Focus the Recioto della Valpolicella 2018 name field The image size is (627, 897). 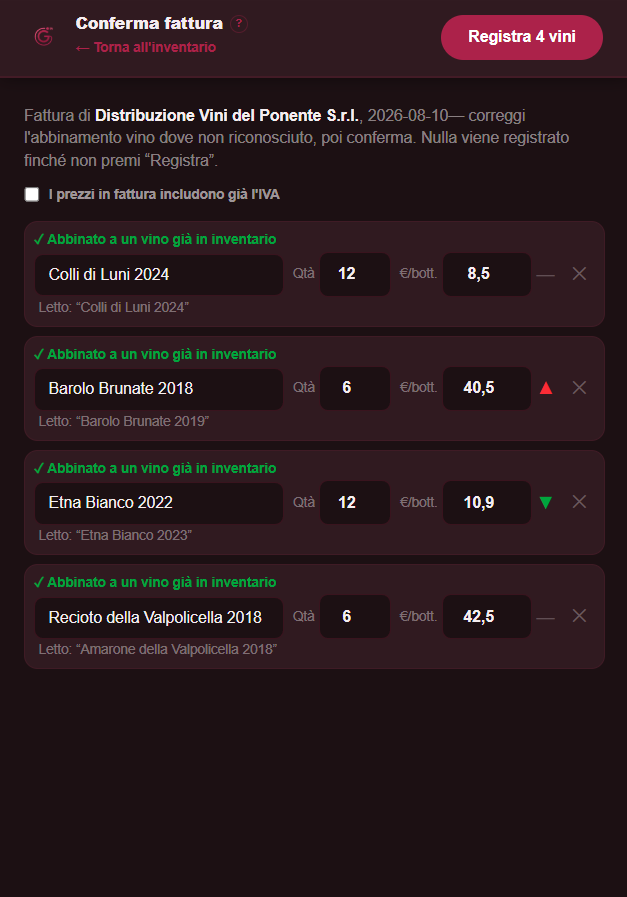coord(159,617)
